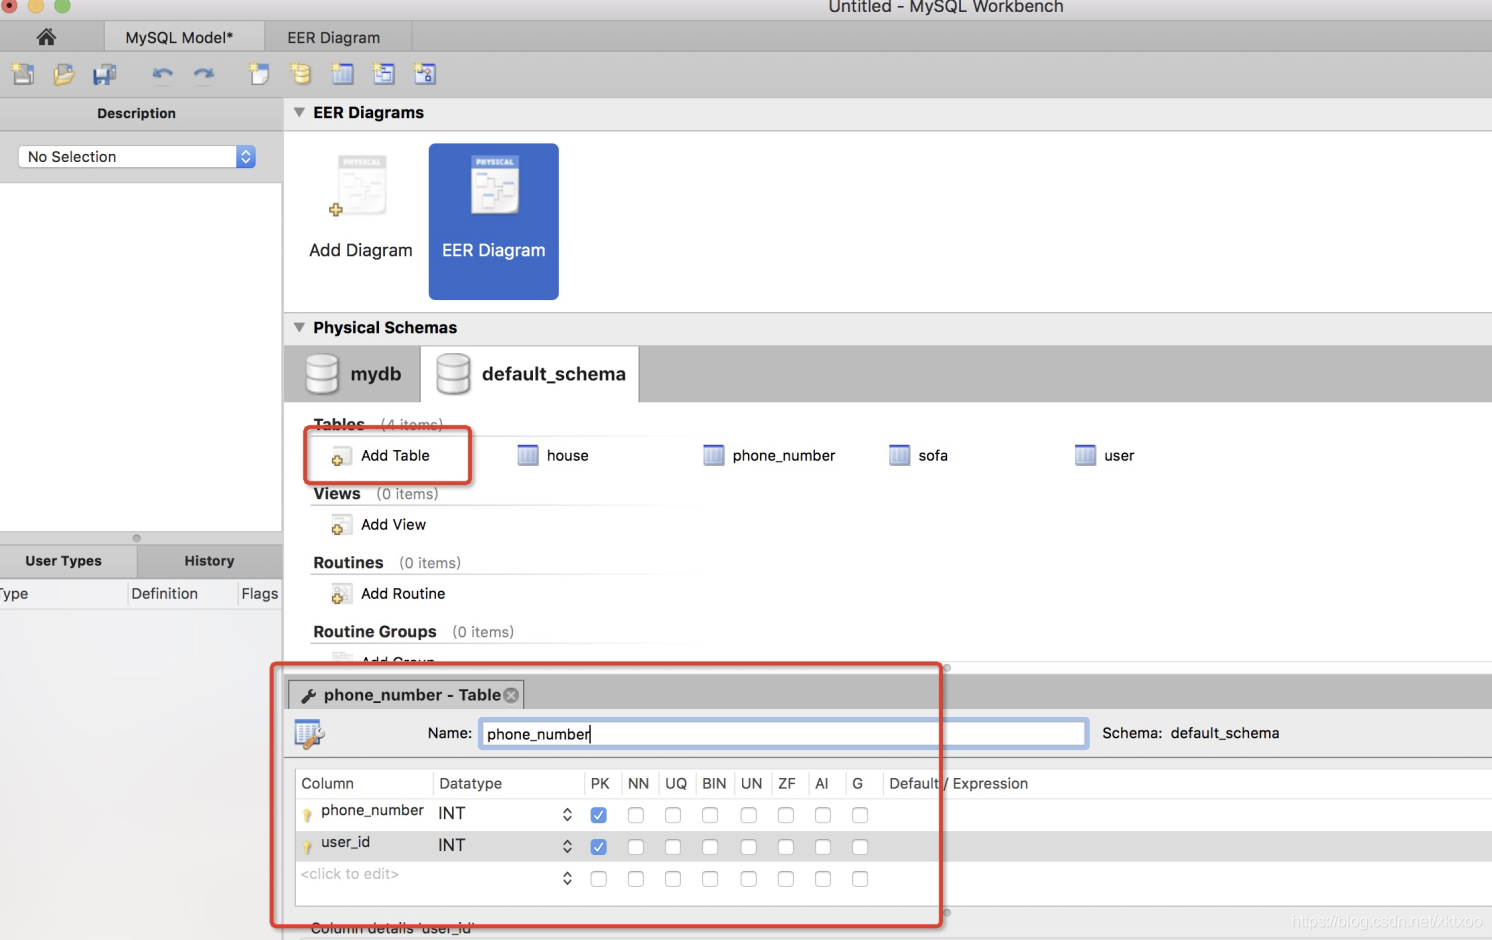Redo the last action
Image resolution: width=1492 pixels, height=940 pixels.
(204, 74)
